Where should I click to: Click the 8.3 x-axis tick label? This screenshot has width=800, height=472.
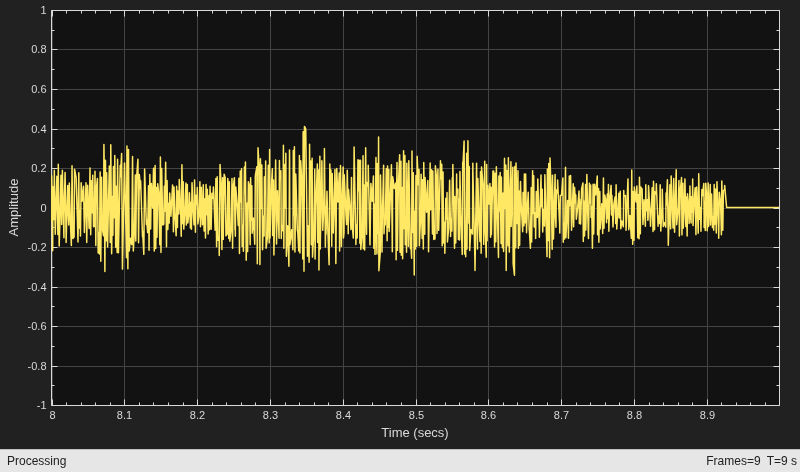point(270,415)
